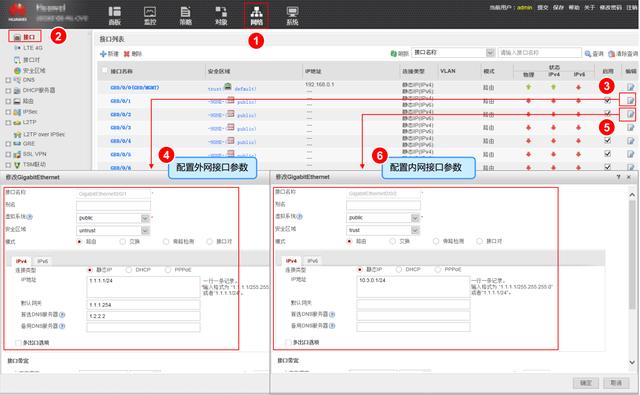
Task: Click the question mark help icon in right dialog title
Action: 619,177
